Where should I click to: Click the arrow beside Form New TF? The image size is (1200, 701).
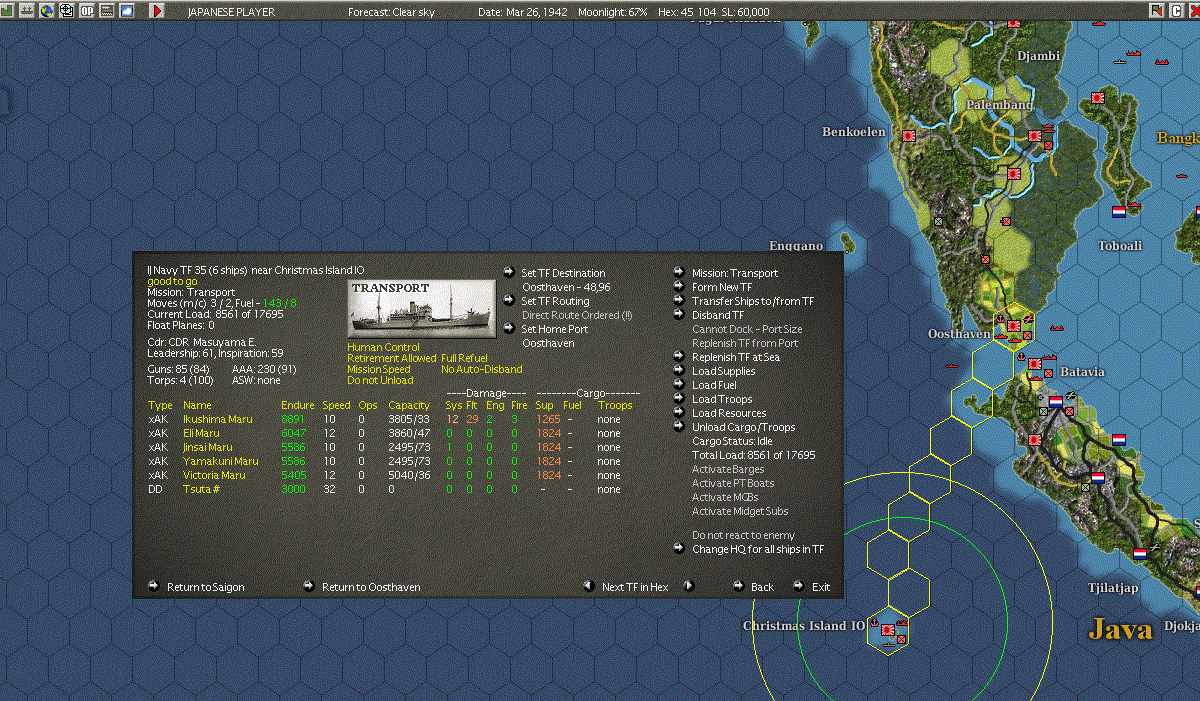click(680, 286)
